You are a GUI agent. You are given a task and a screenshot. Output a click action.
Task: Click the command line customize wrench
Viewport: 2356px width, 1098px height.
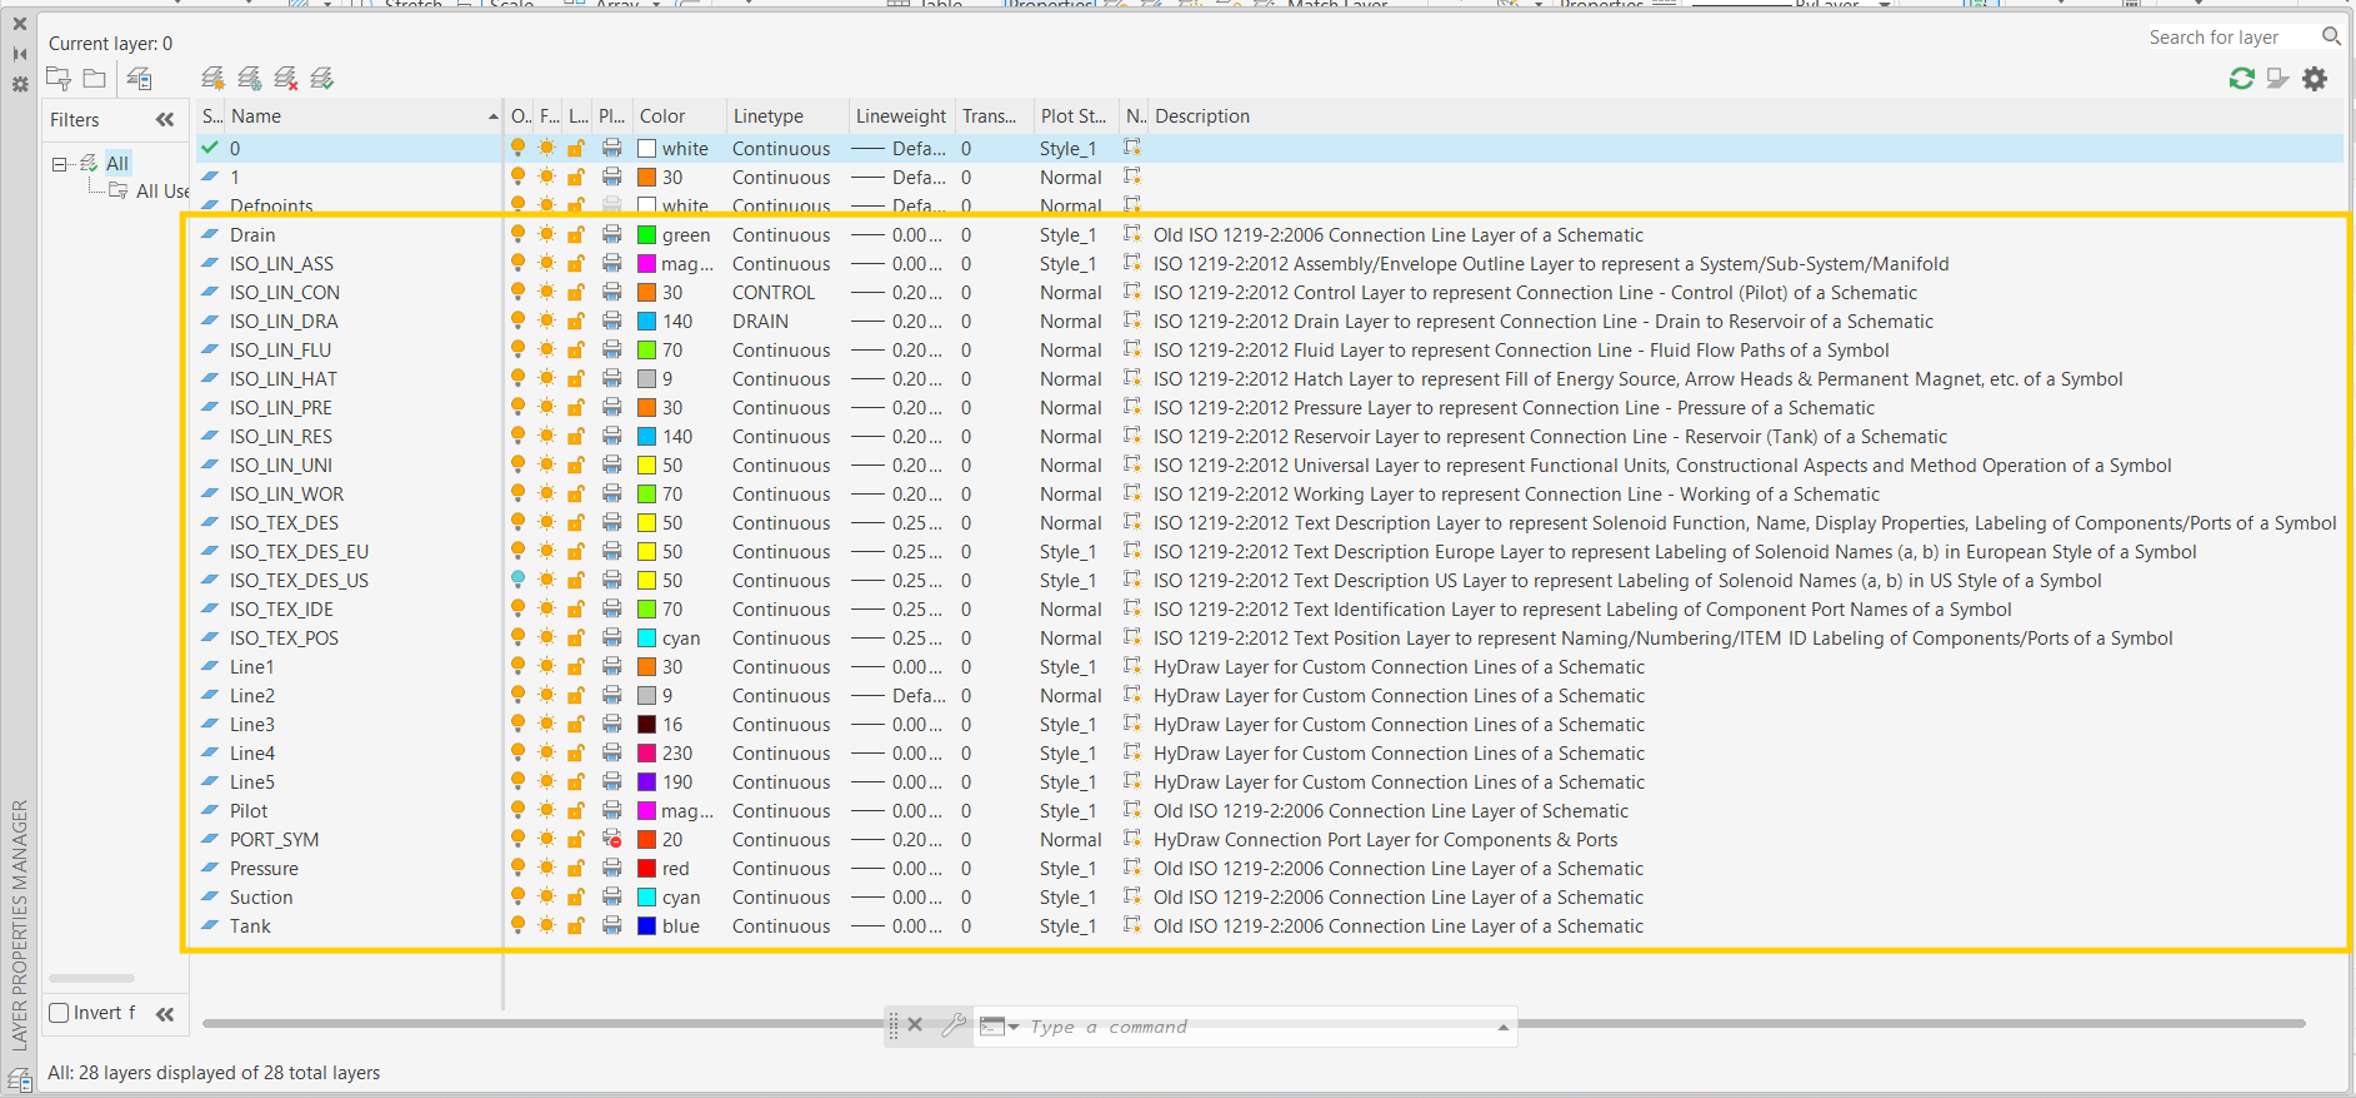(953, 1025)
